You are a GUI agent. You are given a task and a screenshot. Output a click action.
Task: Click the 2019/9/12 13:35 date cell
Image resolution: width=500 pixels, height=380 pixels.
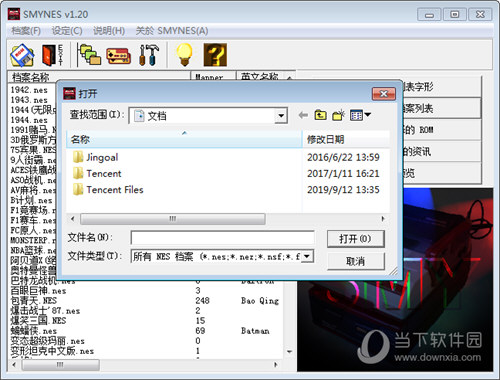pyautogui.click(x=343, y=190)
